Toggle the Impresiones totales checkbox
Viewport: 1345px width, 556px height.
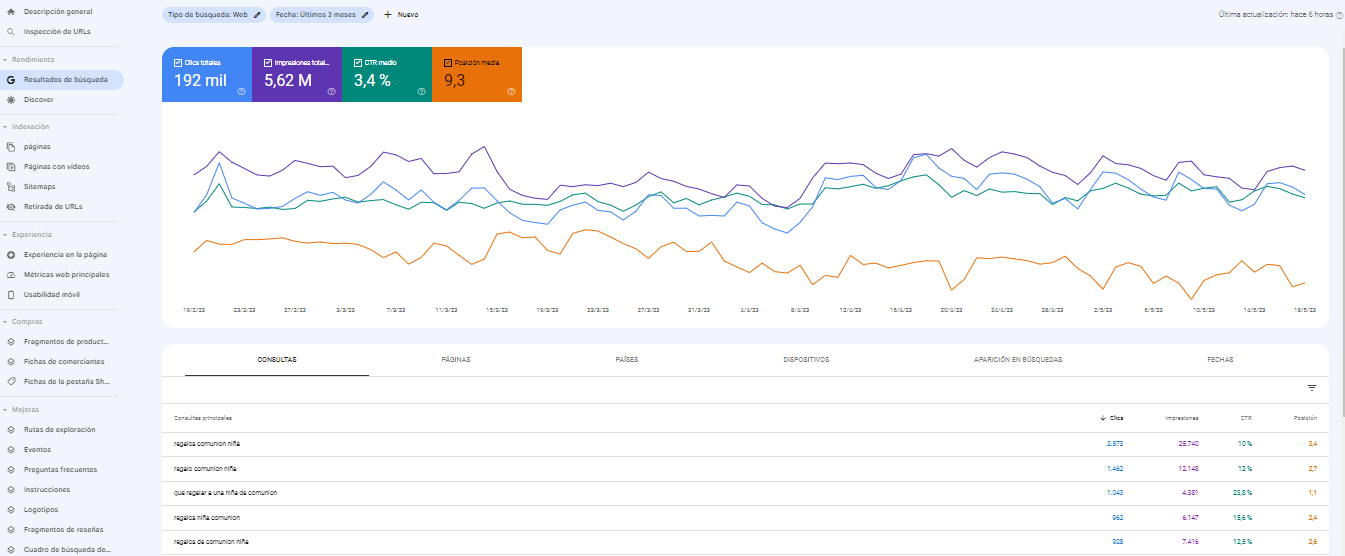click(268, 62)
